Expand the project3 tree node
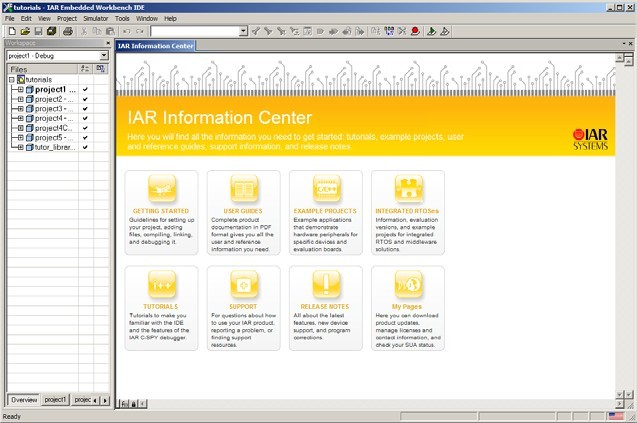 (20, 109)
